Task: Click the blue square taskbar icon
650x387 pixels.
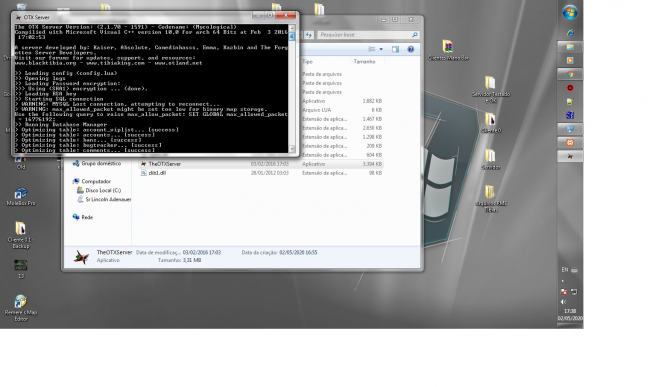Action: (570, 115)
